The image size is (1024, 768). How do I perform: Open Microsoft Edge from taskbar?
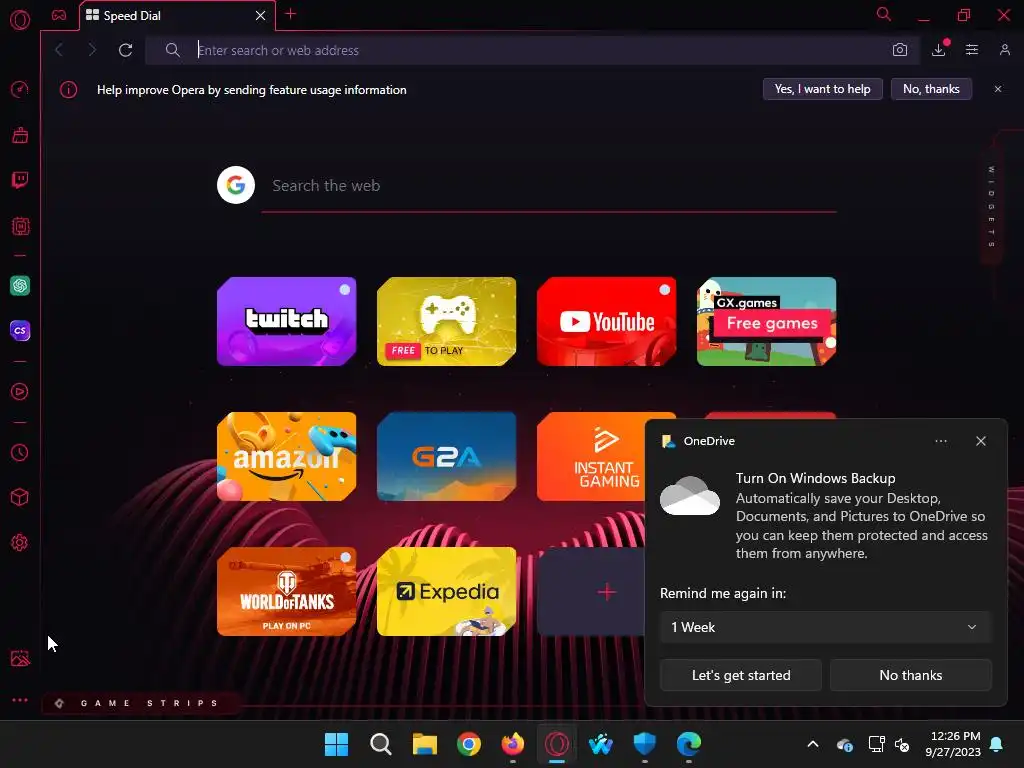click(x=689, y=744)
